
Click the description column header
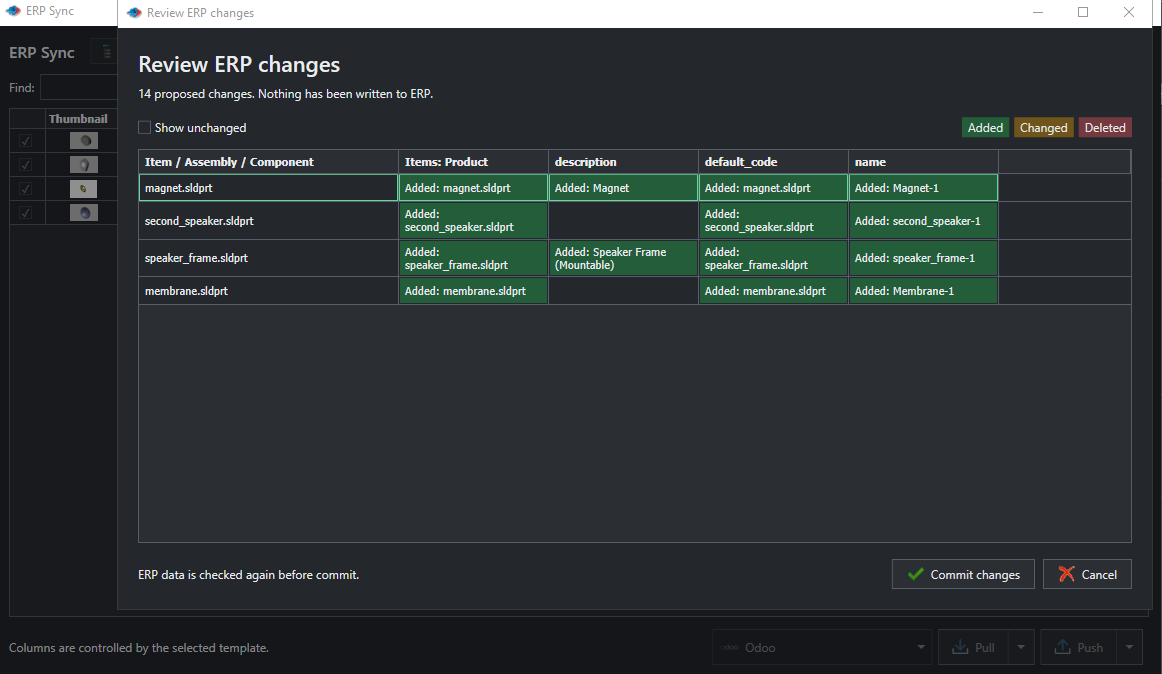[623, 162]
